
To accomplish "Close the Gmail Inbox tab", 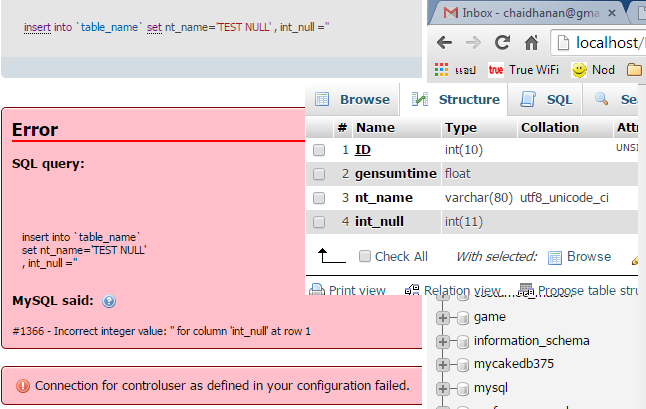I will coord(612,13).
